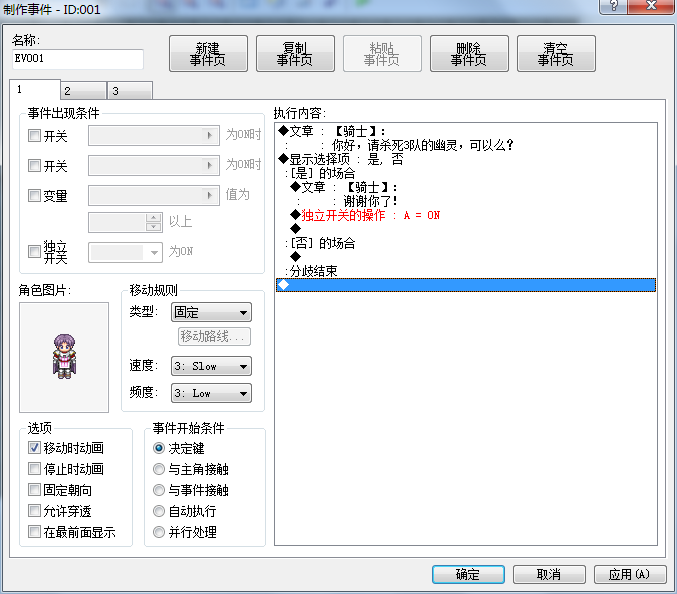Check the 停止时动画 option

pyautogui.click(x=34, y=468)
